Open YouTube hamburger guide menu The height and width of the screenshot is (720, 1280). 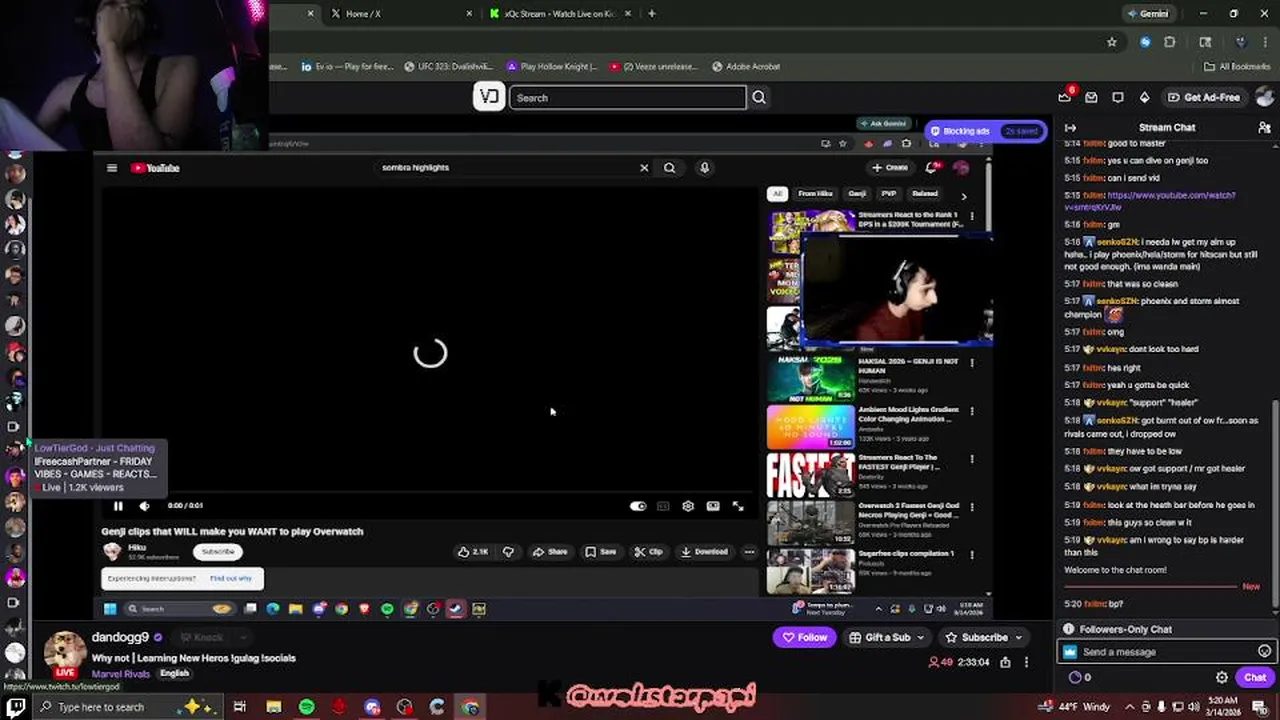112,168
